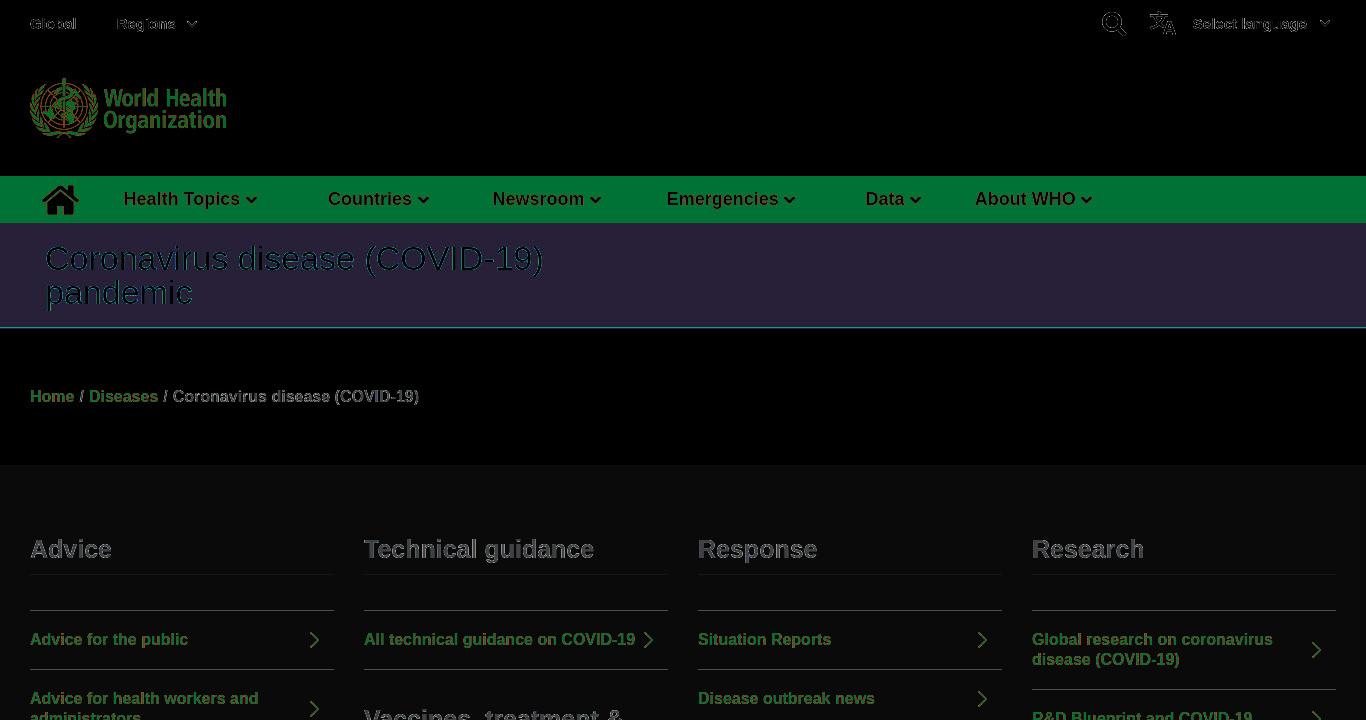Click arrow beside All technical guidance on COVID-19

point(648,640)
